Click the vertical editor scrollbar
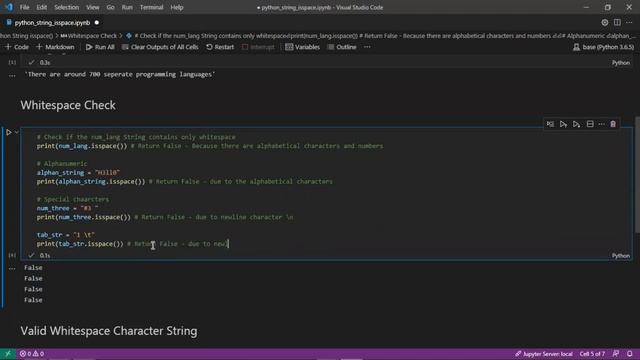 [x=637, y=176]
